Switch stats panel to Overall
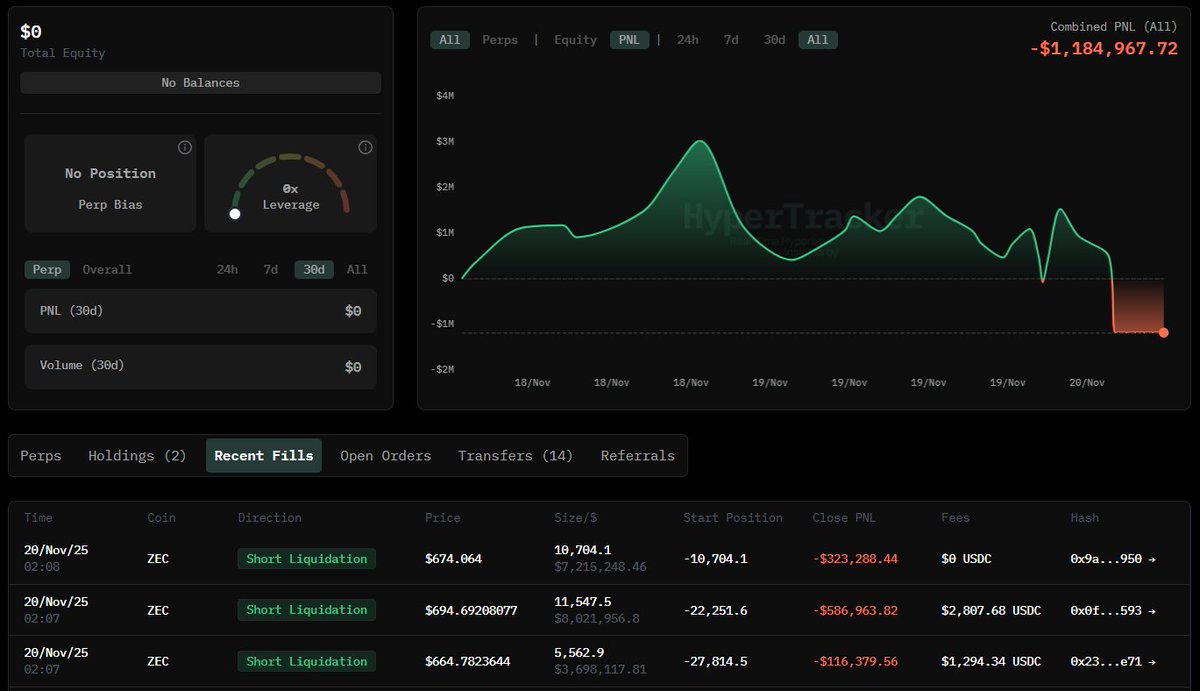 [x=107, y=269]
